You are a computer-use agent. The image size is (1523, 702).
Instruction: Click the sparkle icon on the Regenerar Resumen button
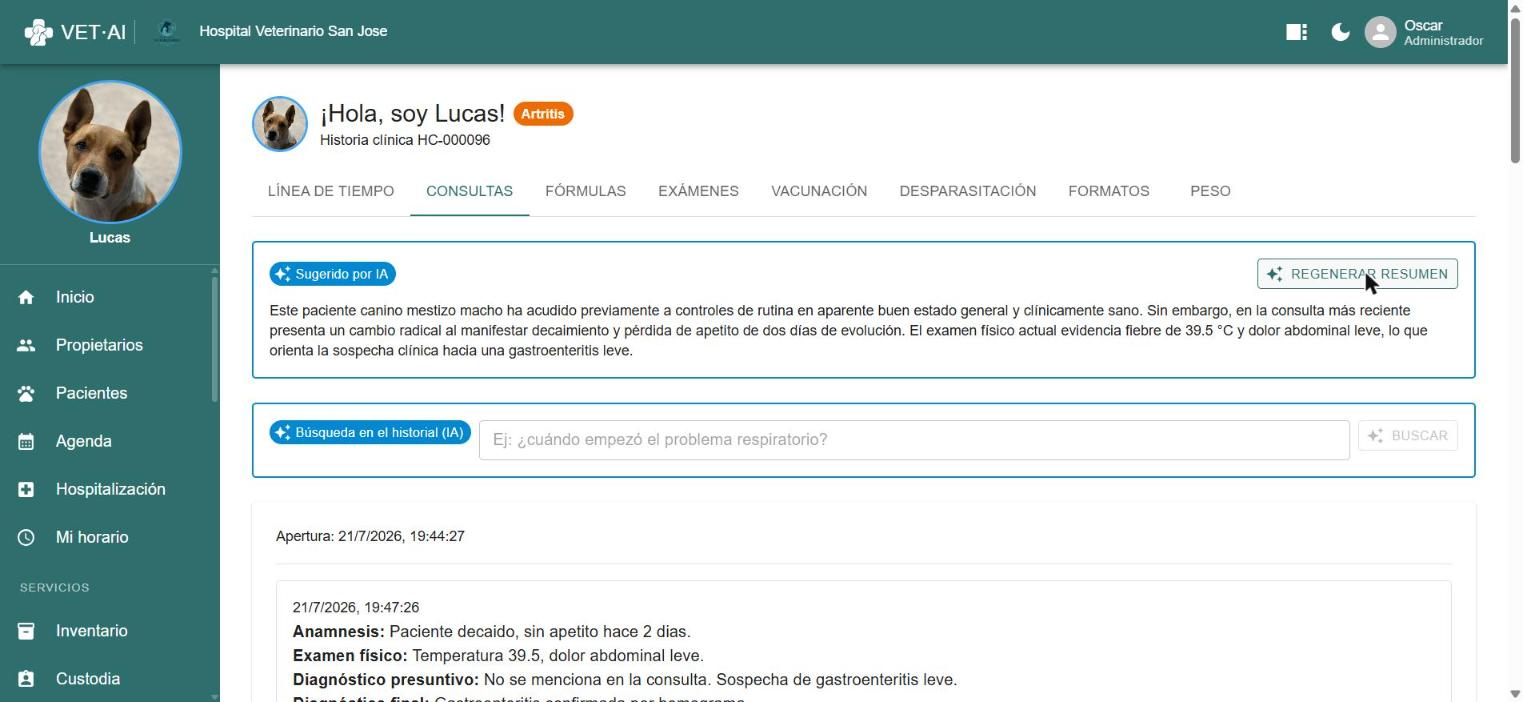[1275, 274]
